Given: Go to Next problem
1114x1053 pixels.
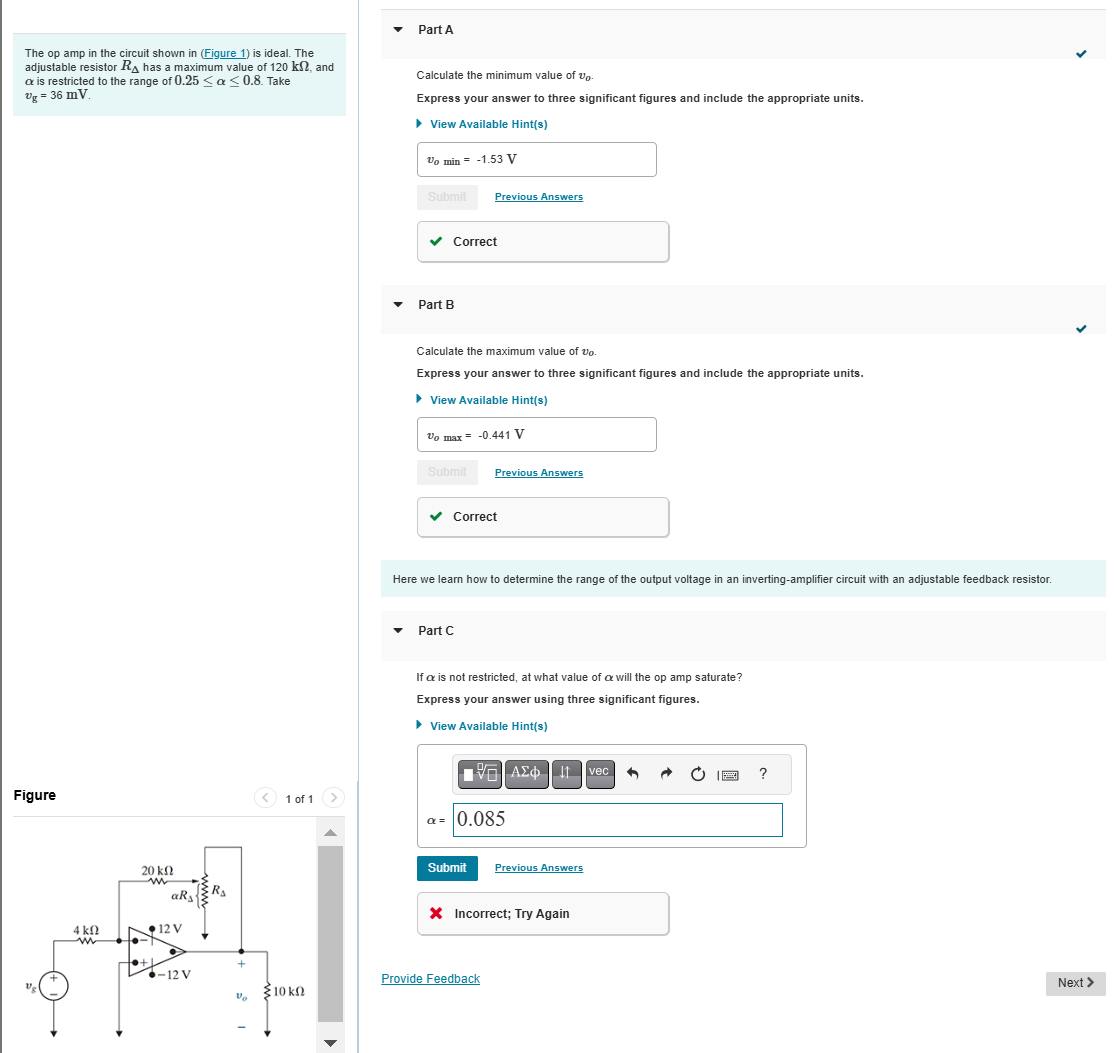Looking at the screenshot, I should click(x=1075, y=983).
